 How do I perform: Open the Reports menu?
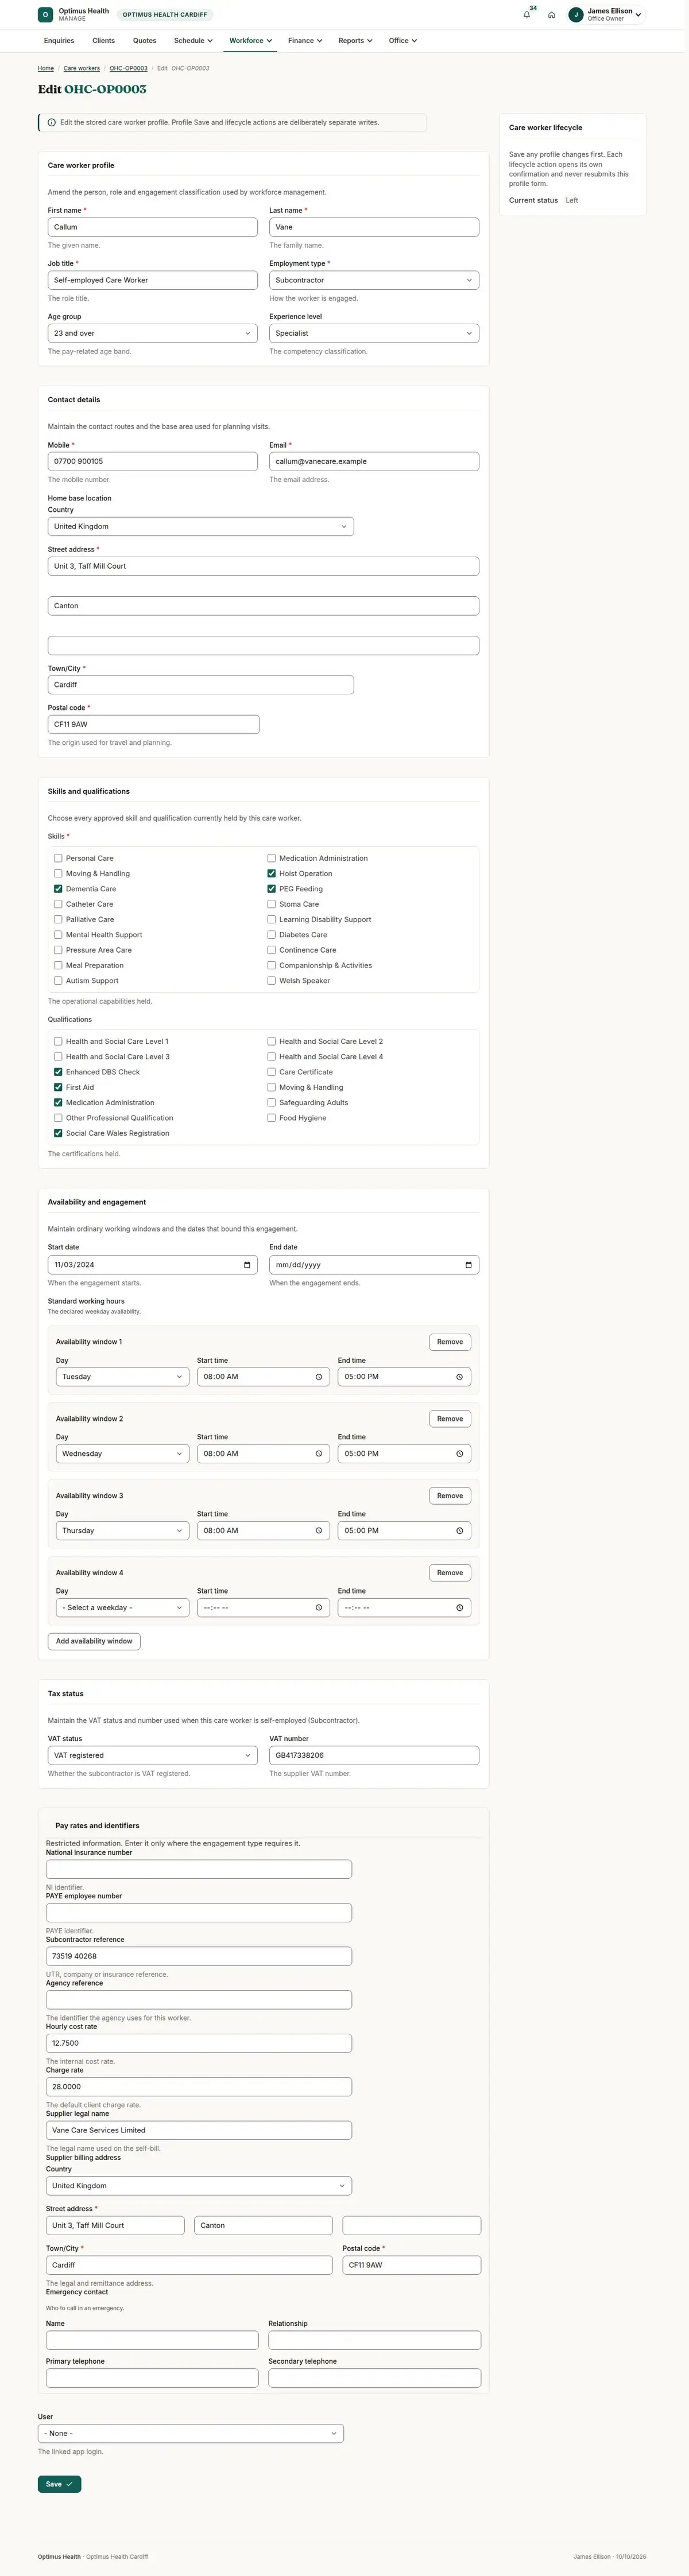[x=355, y=41]
